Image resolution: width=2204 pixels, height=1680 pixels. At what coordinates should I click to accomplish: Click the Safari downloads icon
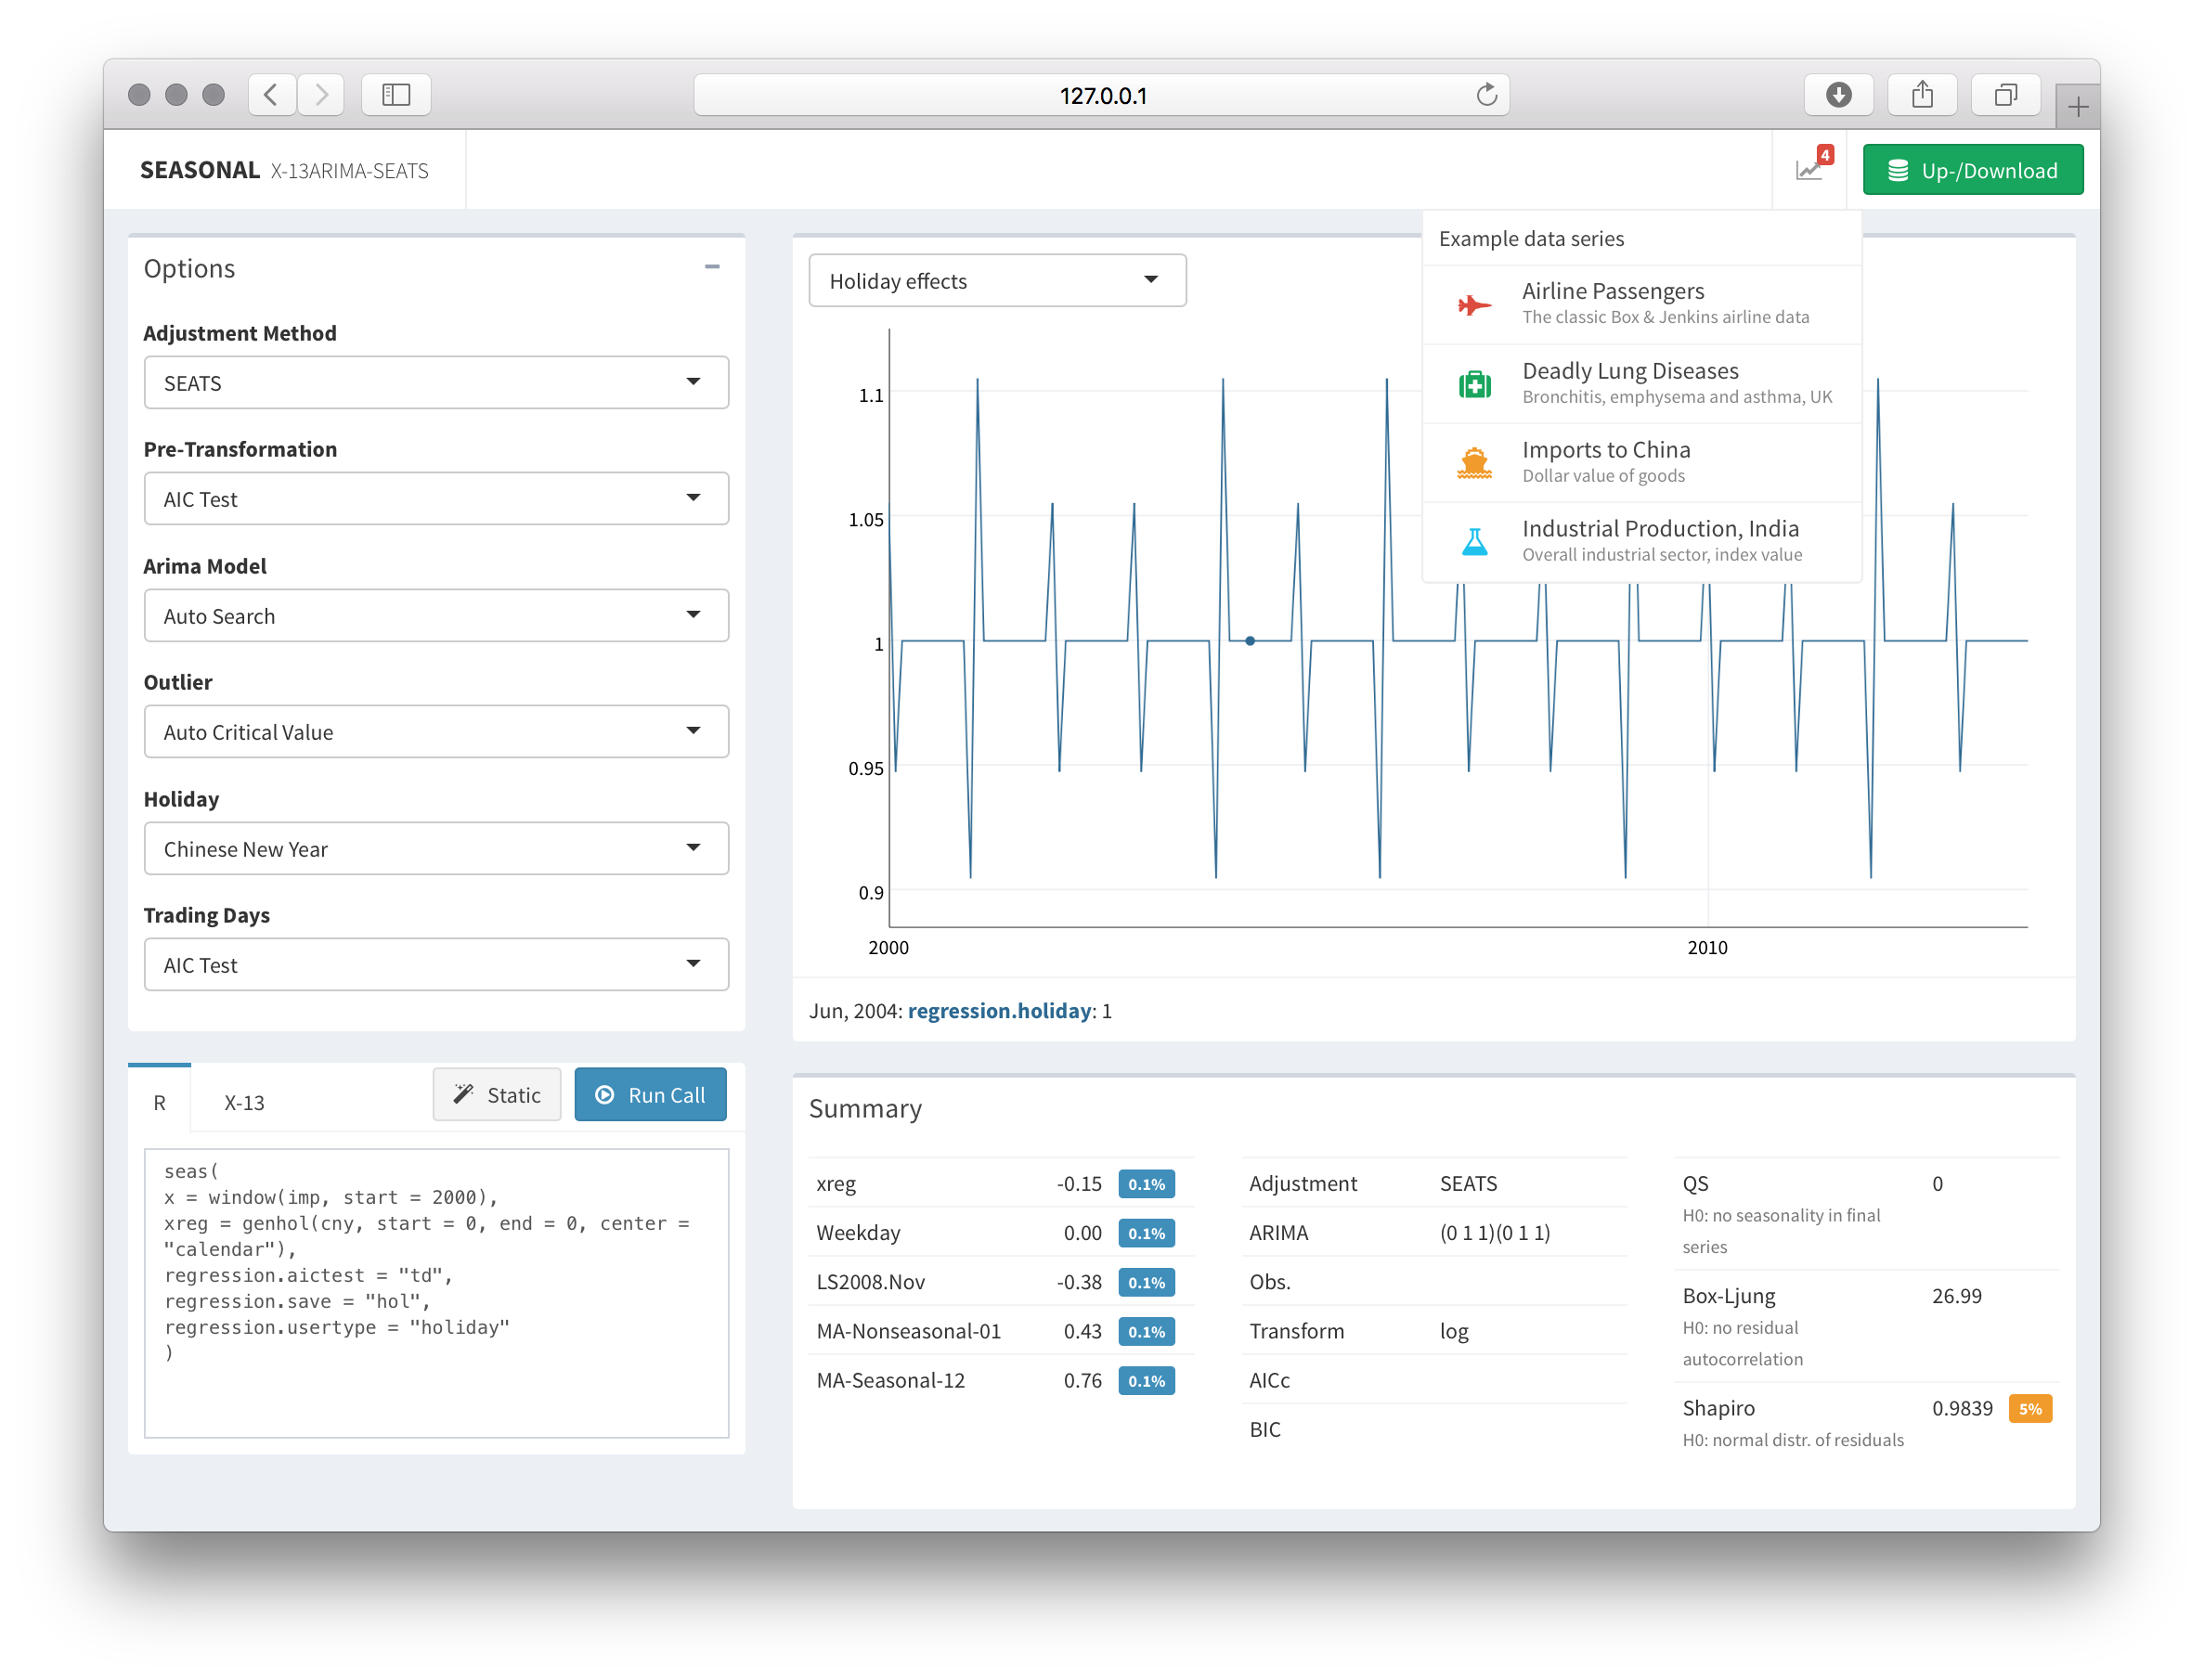pyautogui.click(x=1838, y=95)
